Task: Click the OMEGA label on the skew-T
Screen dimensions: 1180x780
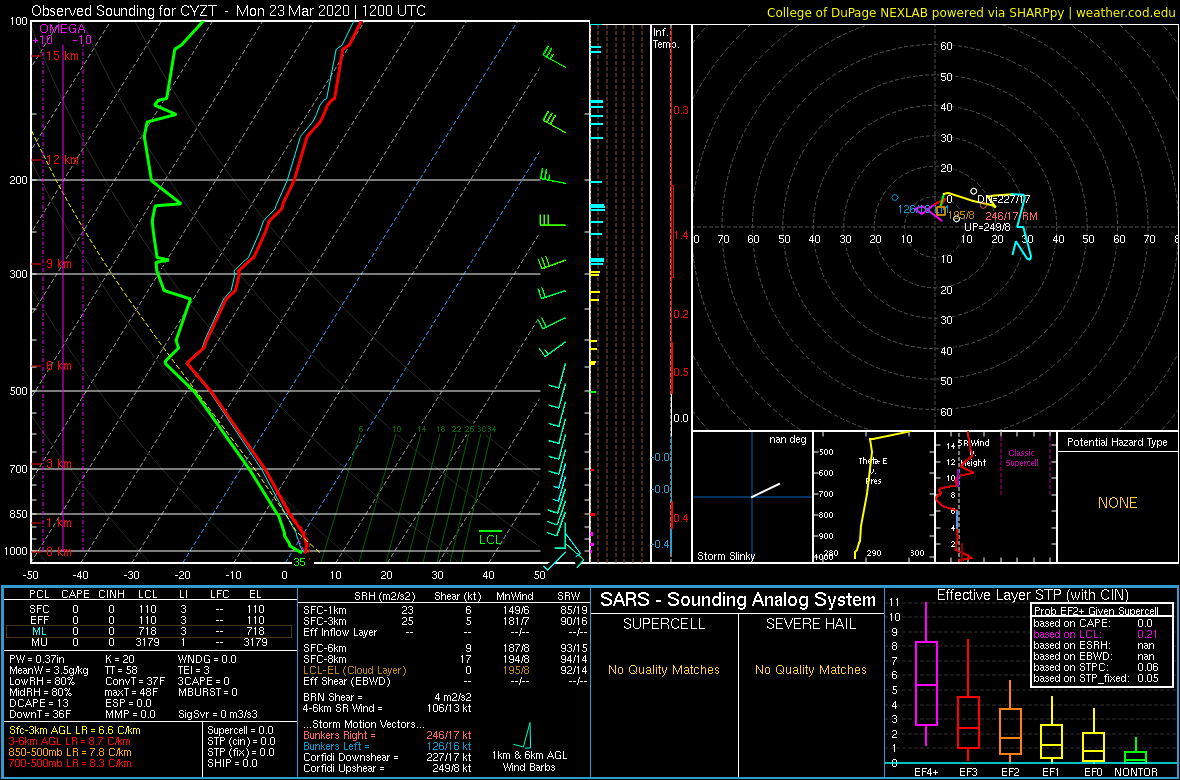Action: 62,29
